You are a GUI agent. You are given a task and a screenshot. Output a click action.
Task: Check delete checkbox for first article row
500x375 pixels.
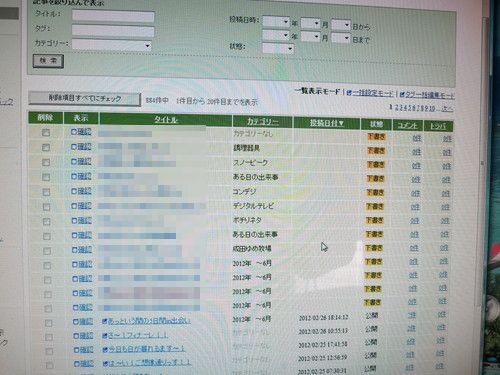pyautogui.click(x=46, y=133)
